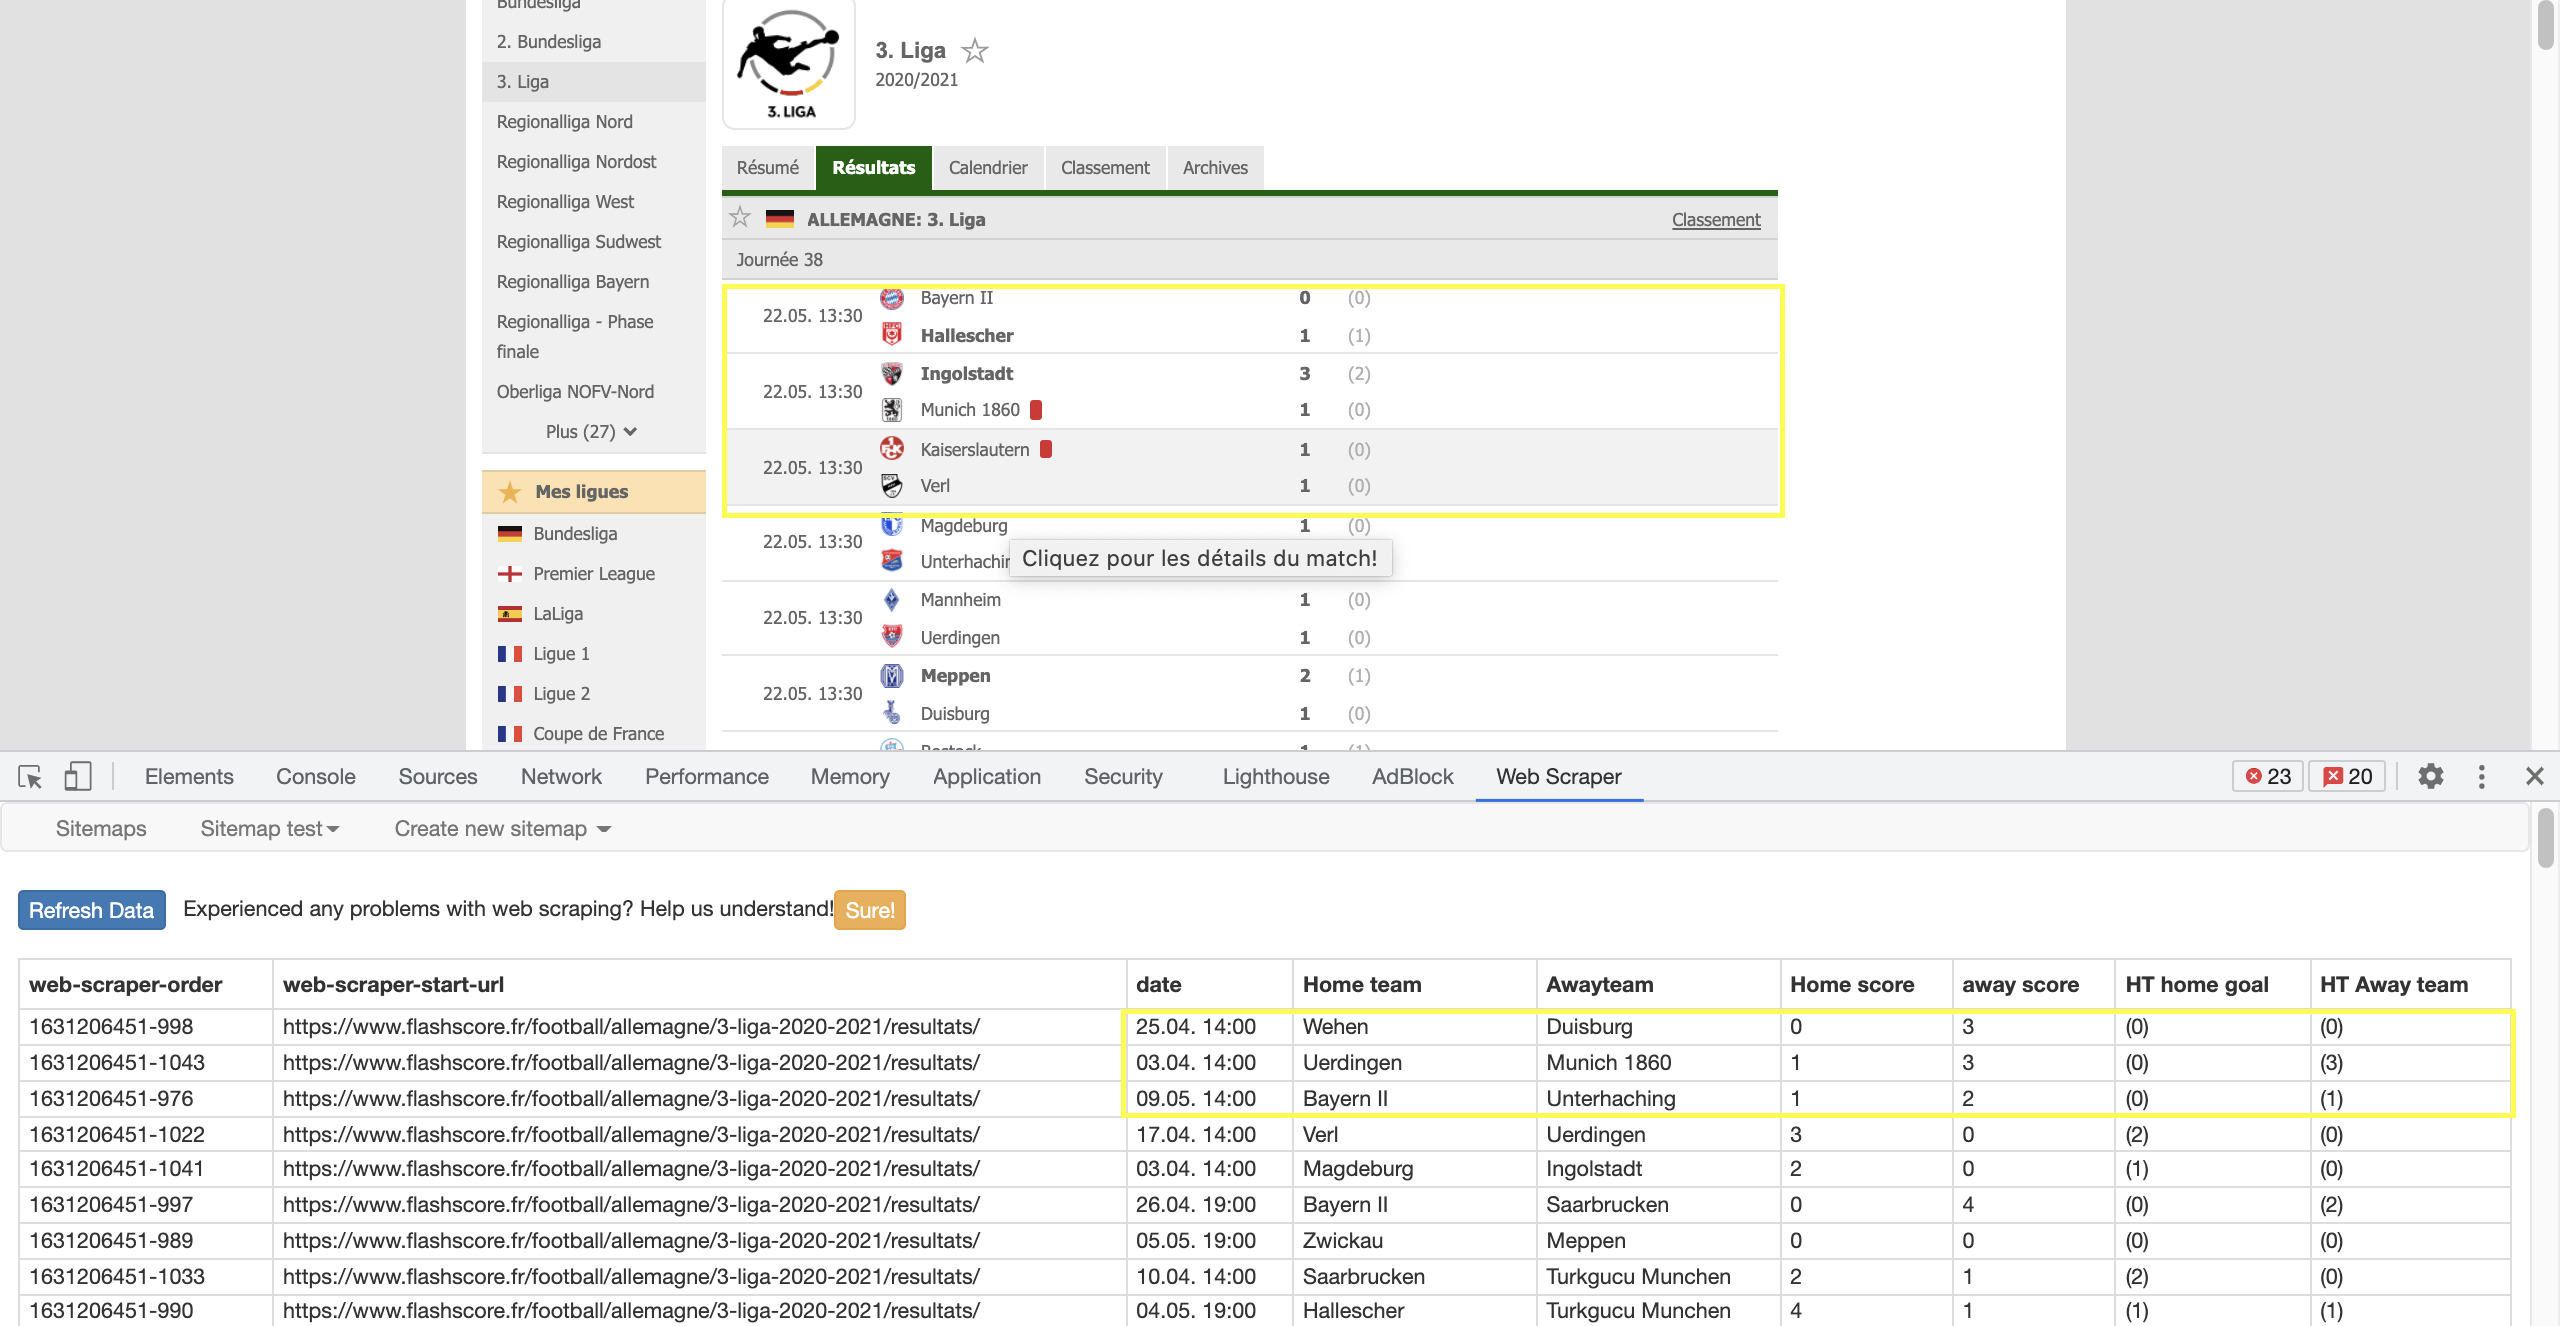Screen dimensions: 2560x1326
Task: Click the Ingolstadt team crest icon
Action: pos(892,374)
